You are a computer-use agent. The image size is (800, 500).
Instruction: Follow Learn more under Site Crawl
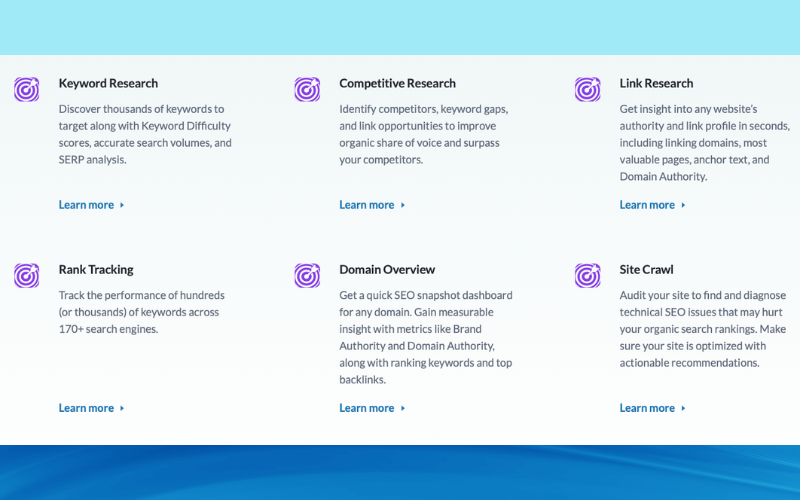[653, 408]
